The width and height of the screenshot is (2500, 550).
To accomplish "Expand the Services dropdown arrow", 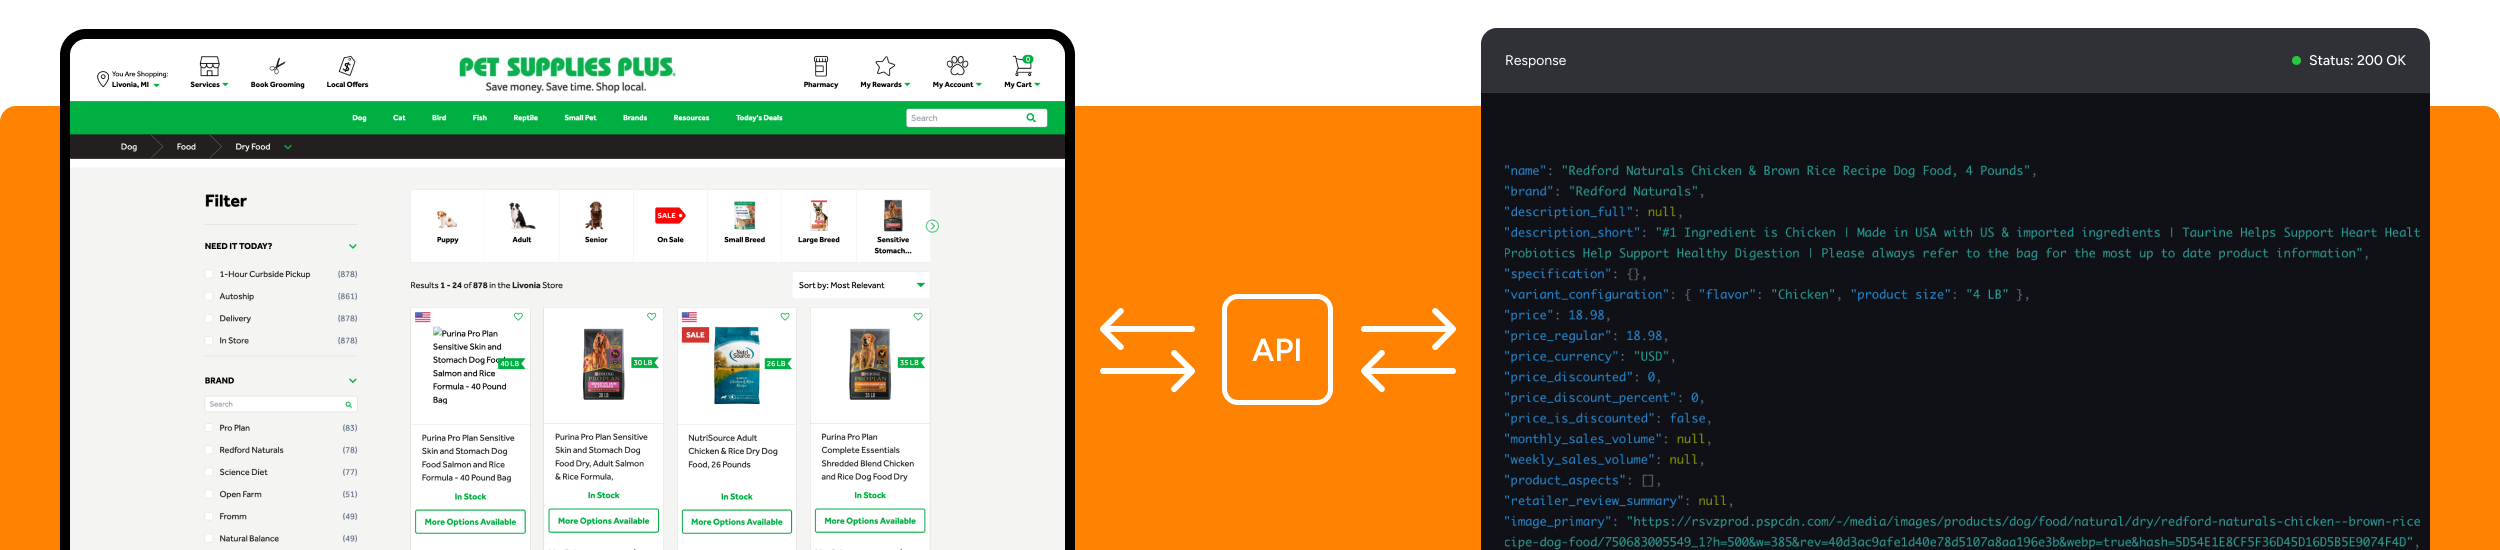I will [225, 85].
